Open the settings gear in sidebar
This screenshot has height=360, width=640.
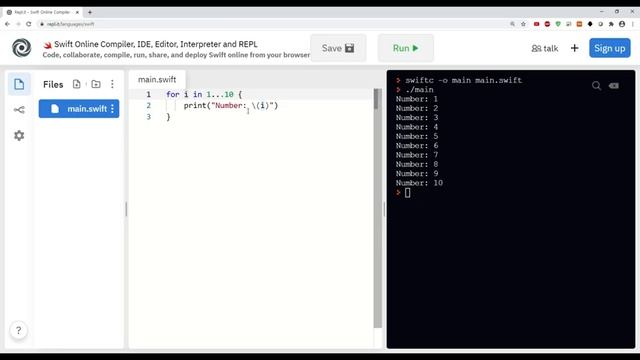tap(19, 135)
